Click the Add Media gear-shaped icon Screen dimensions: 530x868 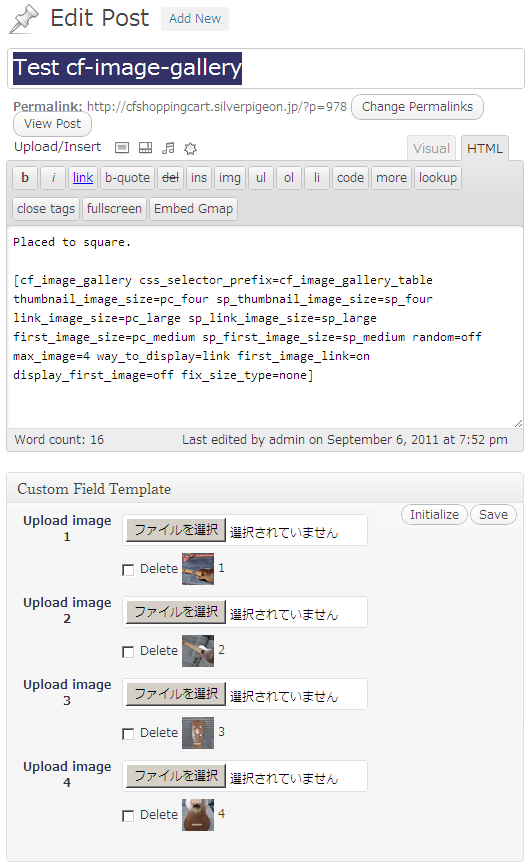point(191,148)
